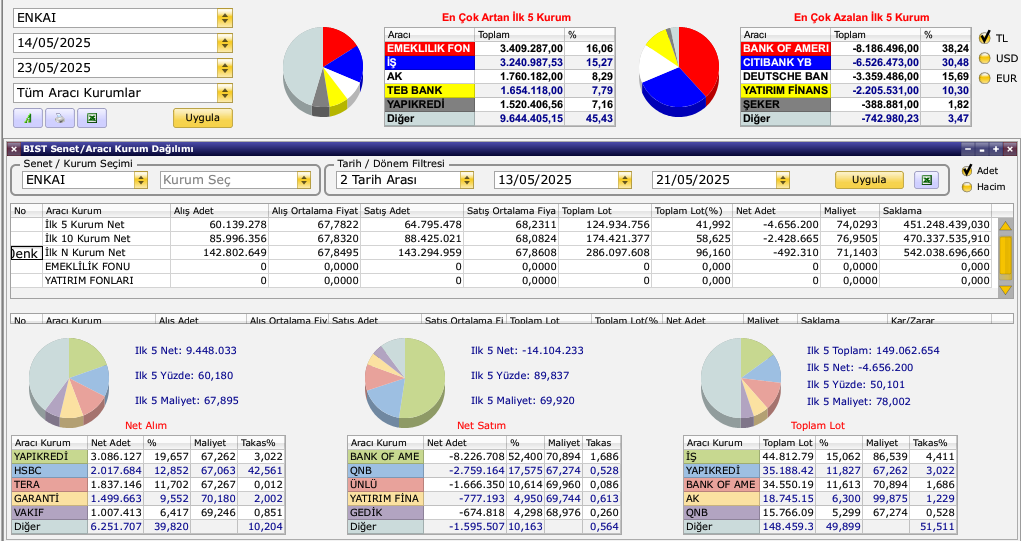1021x541 pixels.
Task: Maximize BIST window with the plus icon
Action: pyautogui.click(x=996, y=149)
